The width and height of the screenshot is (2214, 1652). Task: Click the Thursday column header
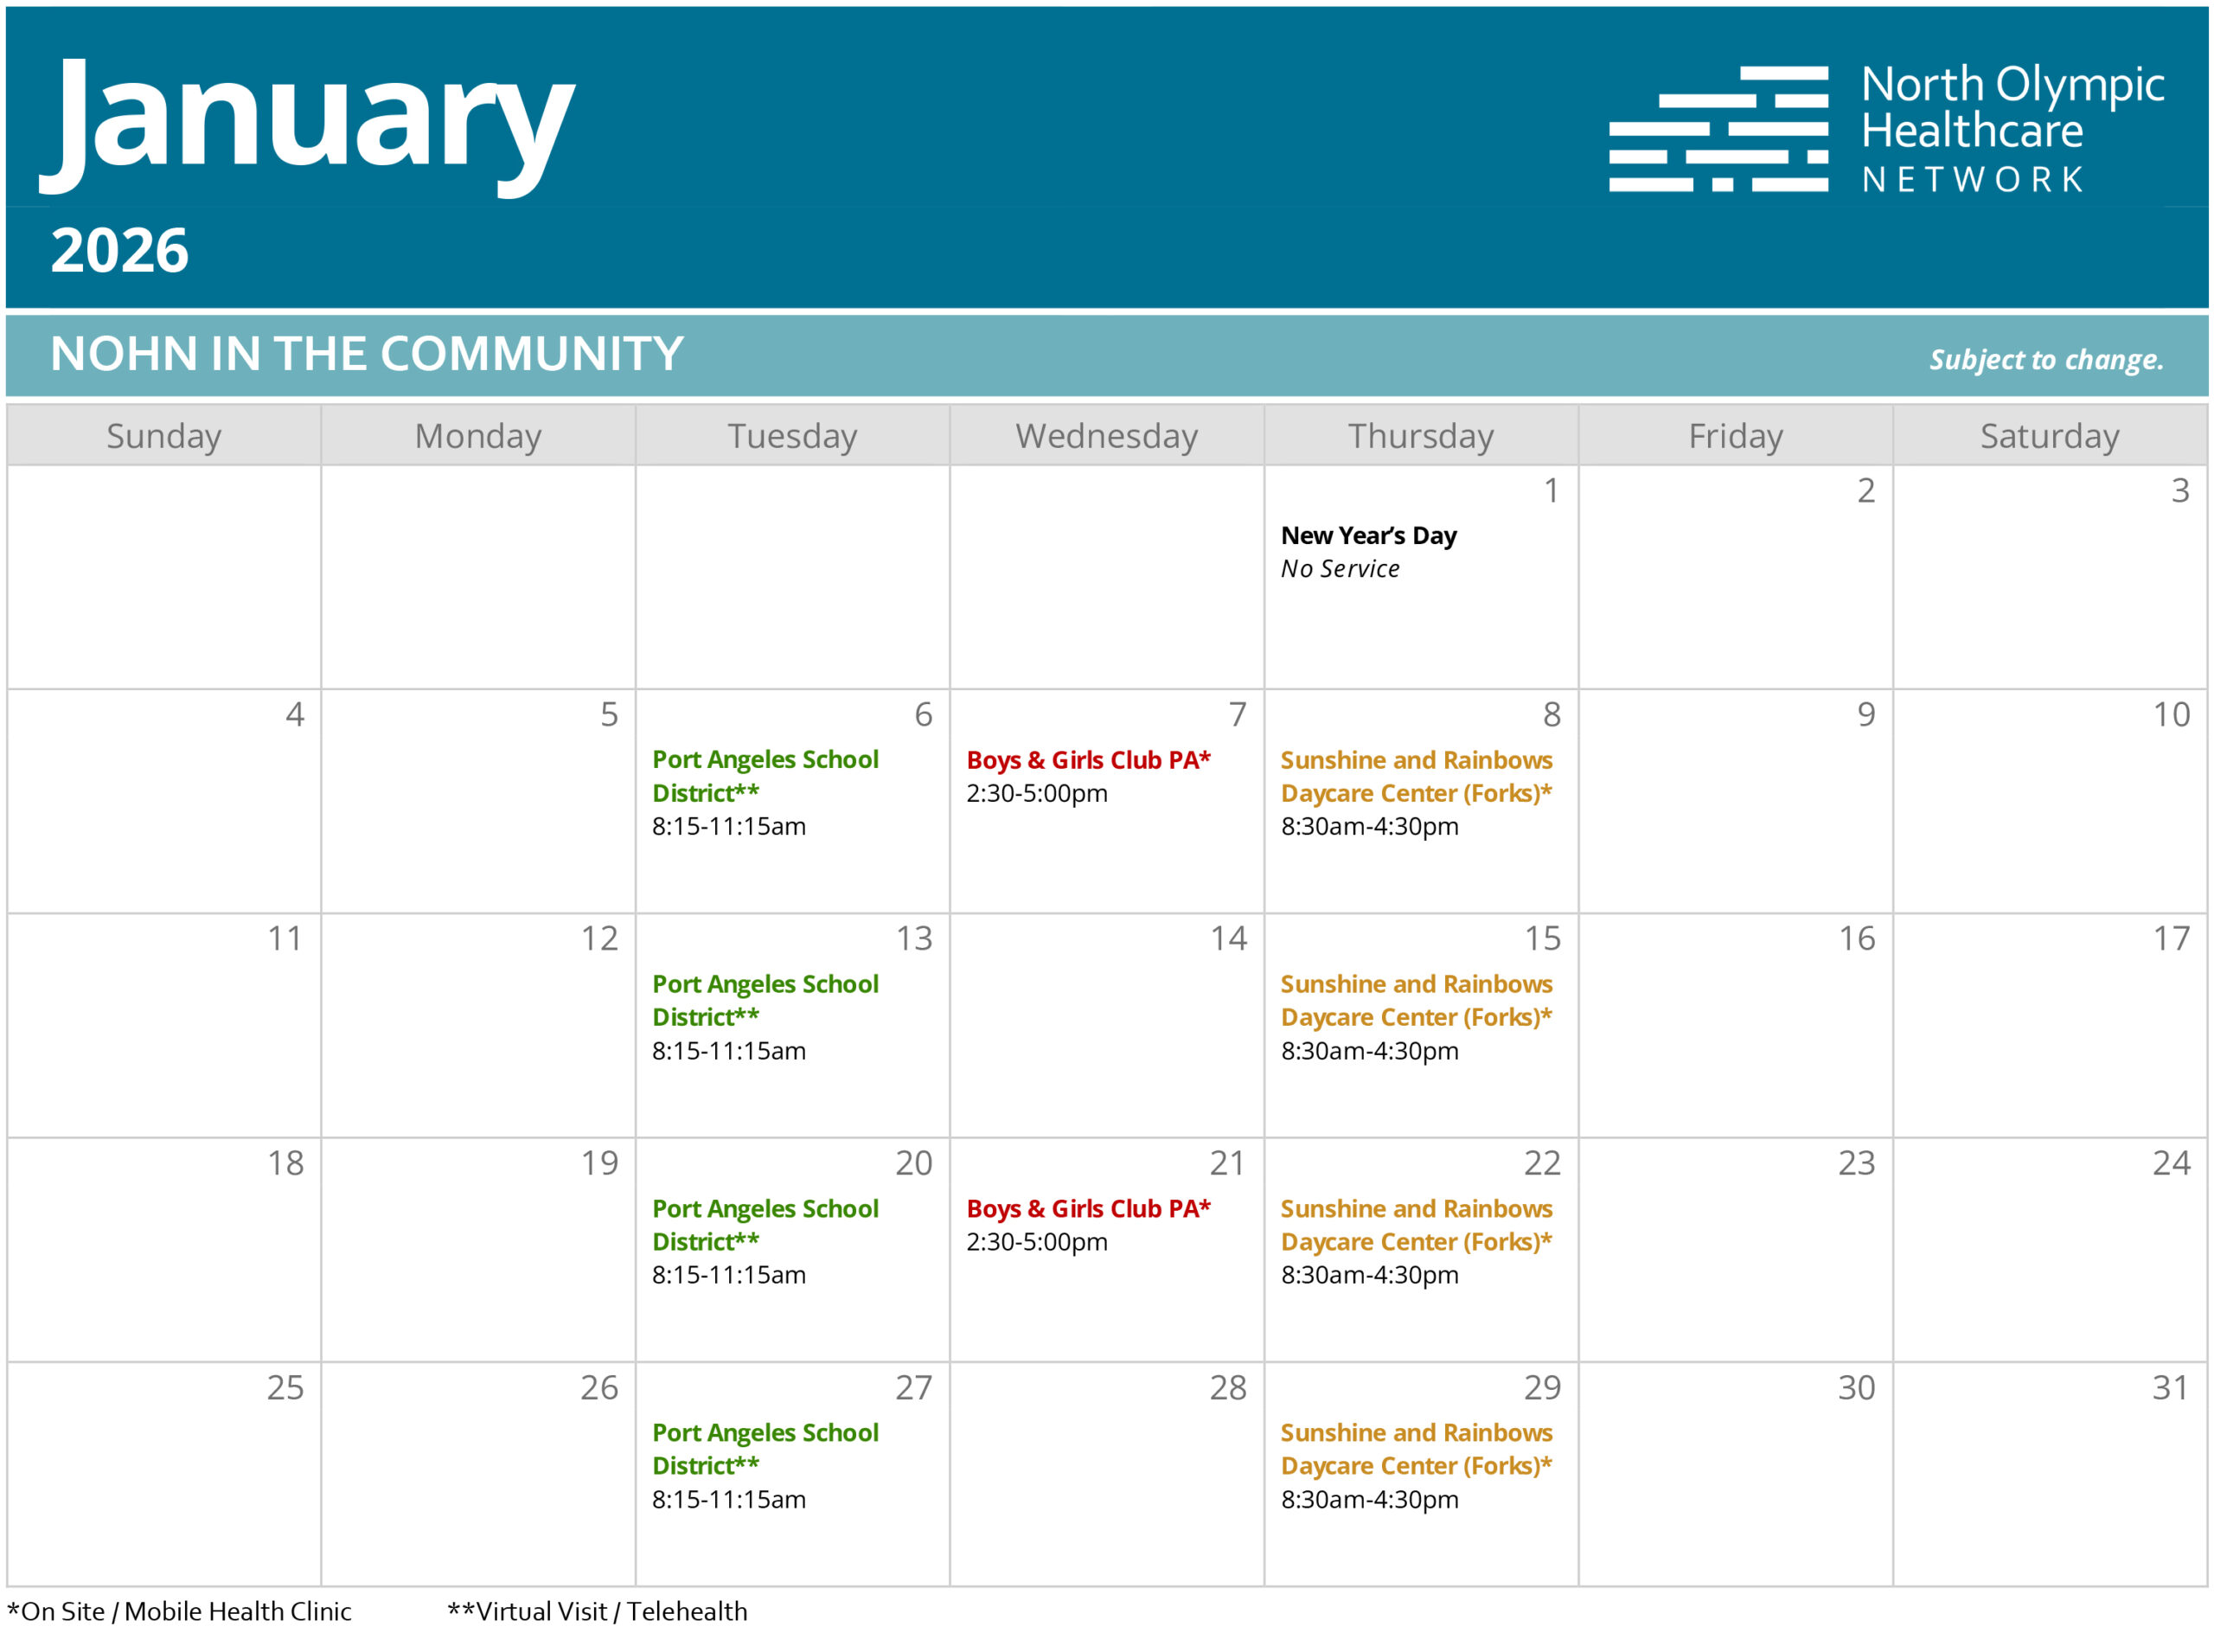(1420, 435)
